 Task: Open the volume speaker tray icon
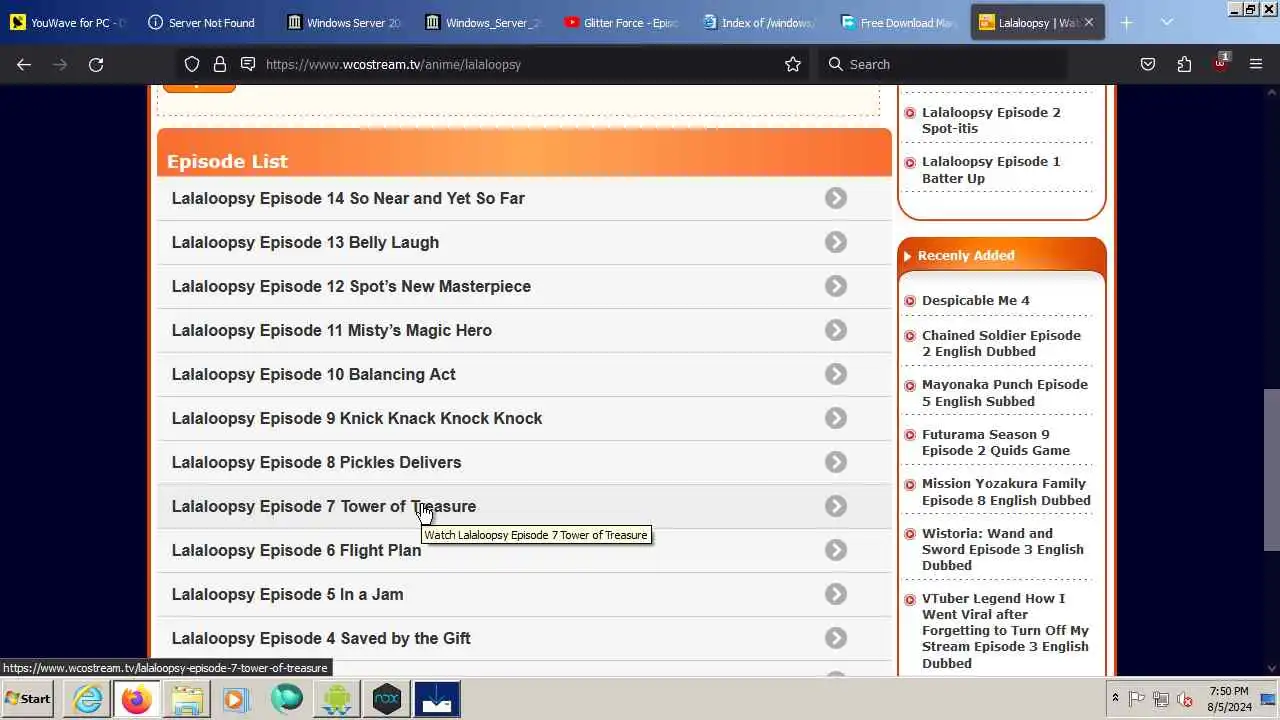[x=1185, y=699]
